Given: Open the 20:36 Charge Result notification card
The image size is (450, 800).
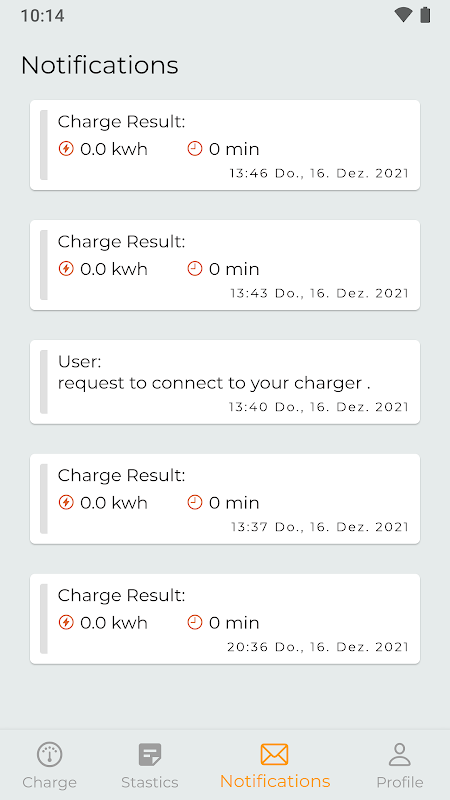Looking at the screenshot, I should coord(225,619).
